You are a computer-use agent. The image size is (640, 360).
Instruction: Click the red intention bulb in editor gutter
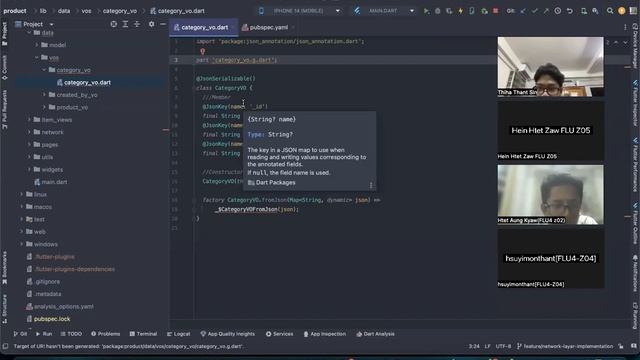pos(202,51)
